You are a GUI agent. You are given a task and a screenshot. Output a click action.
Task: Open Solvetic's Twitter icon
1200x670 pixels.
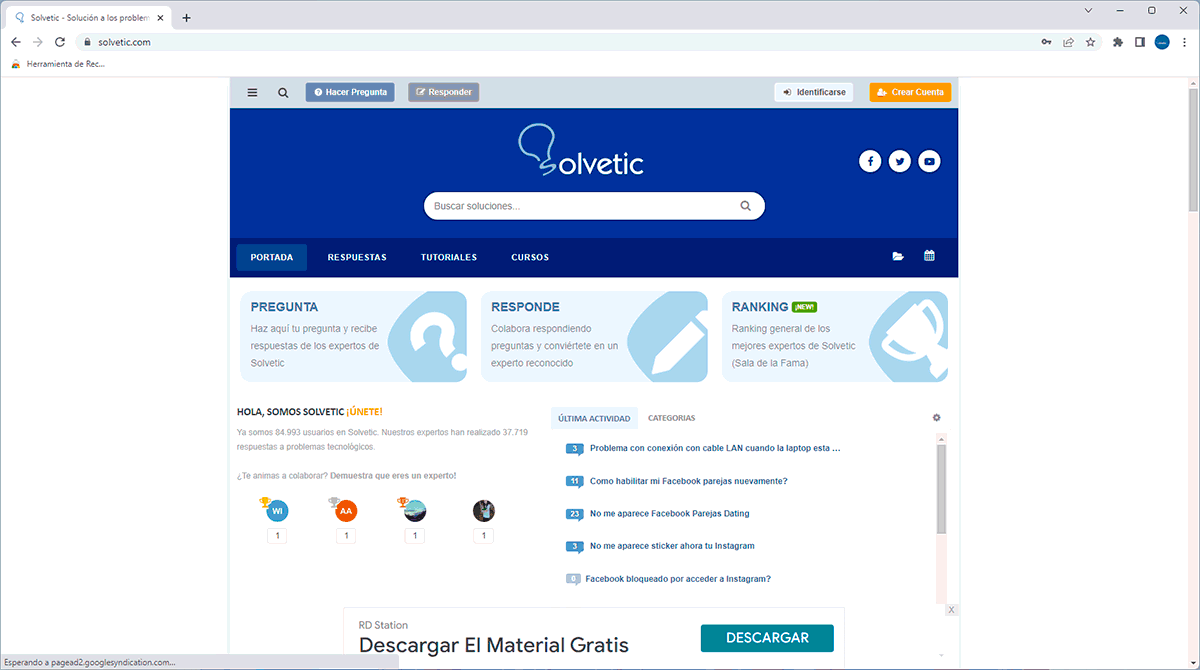(899, 161)
